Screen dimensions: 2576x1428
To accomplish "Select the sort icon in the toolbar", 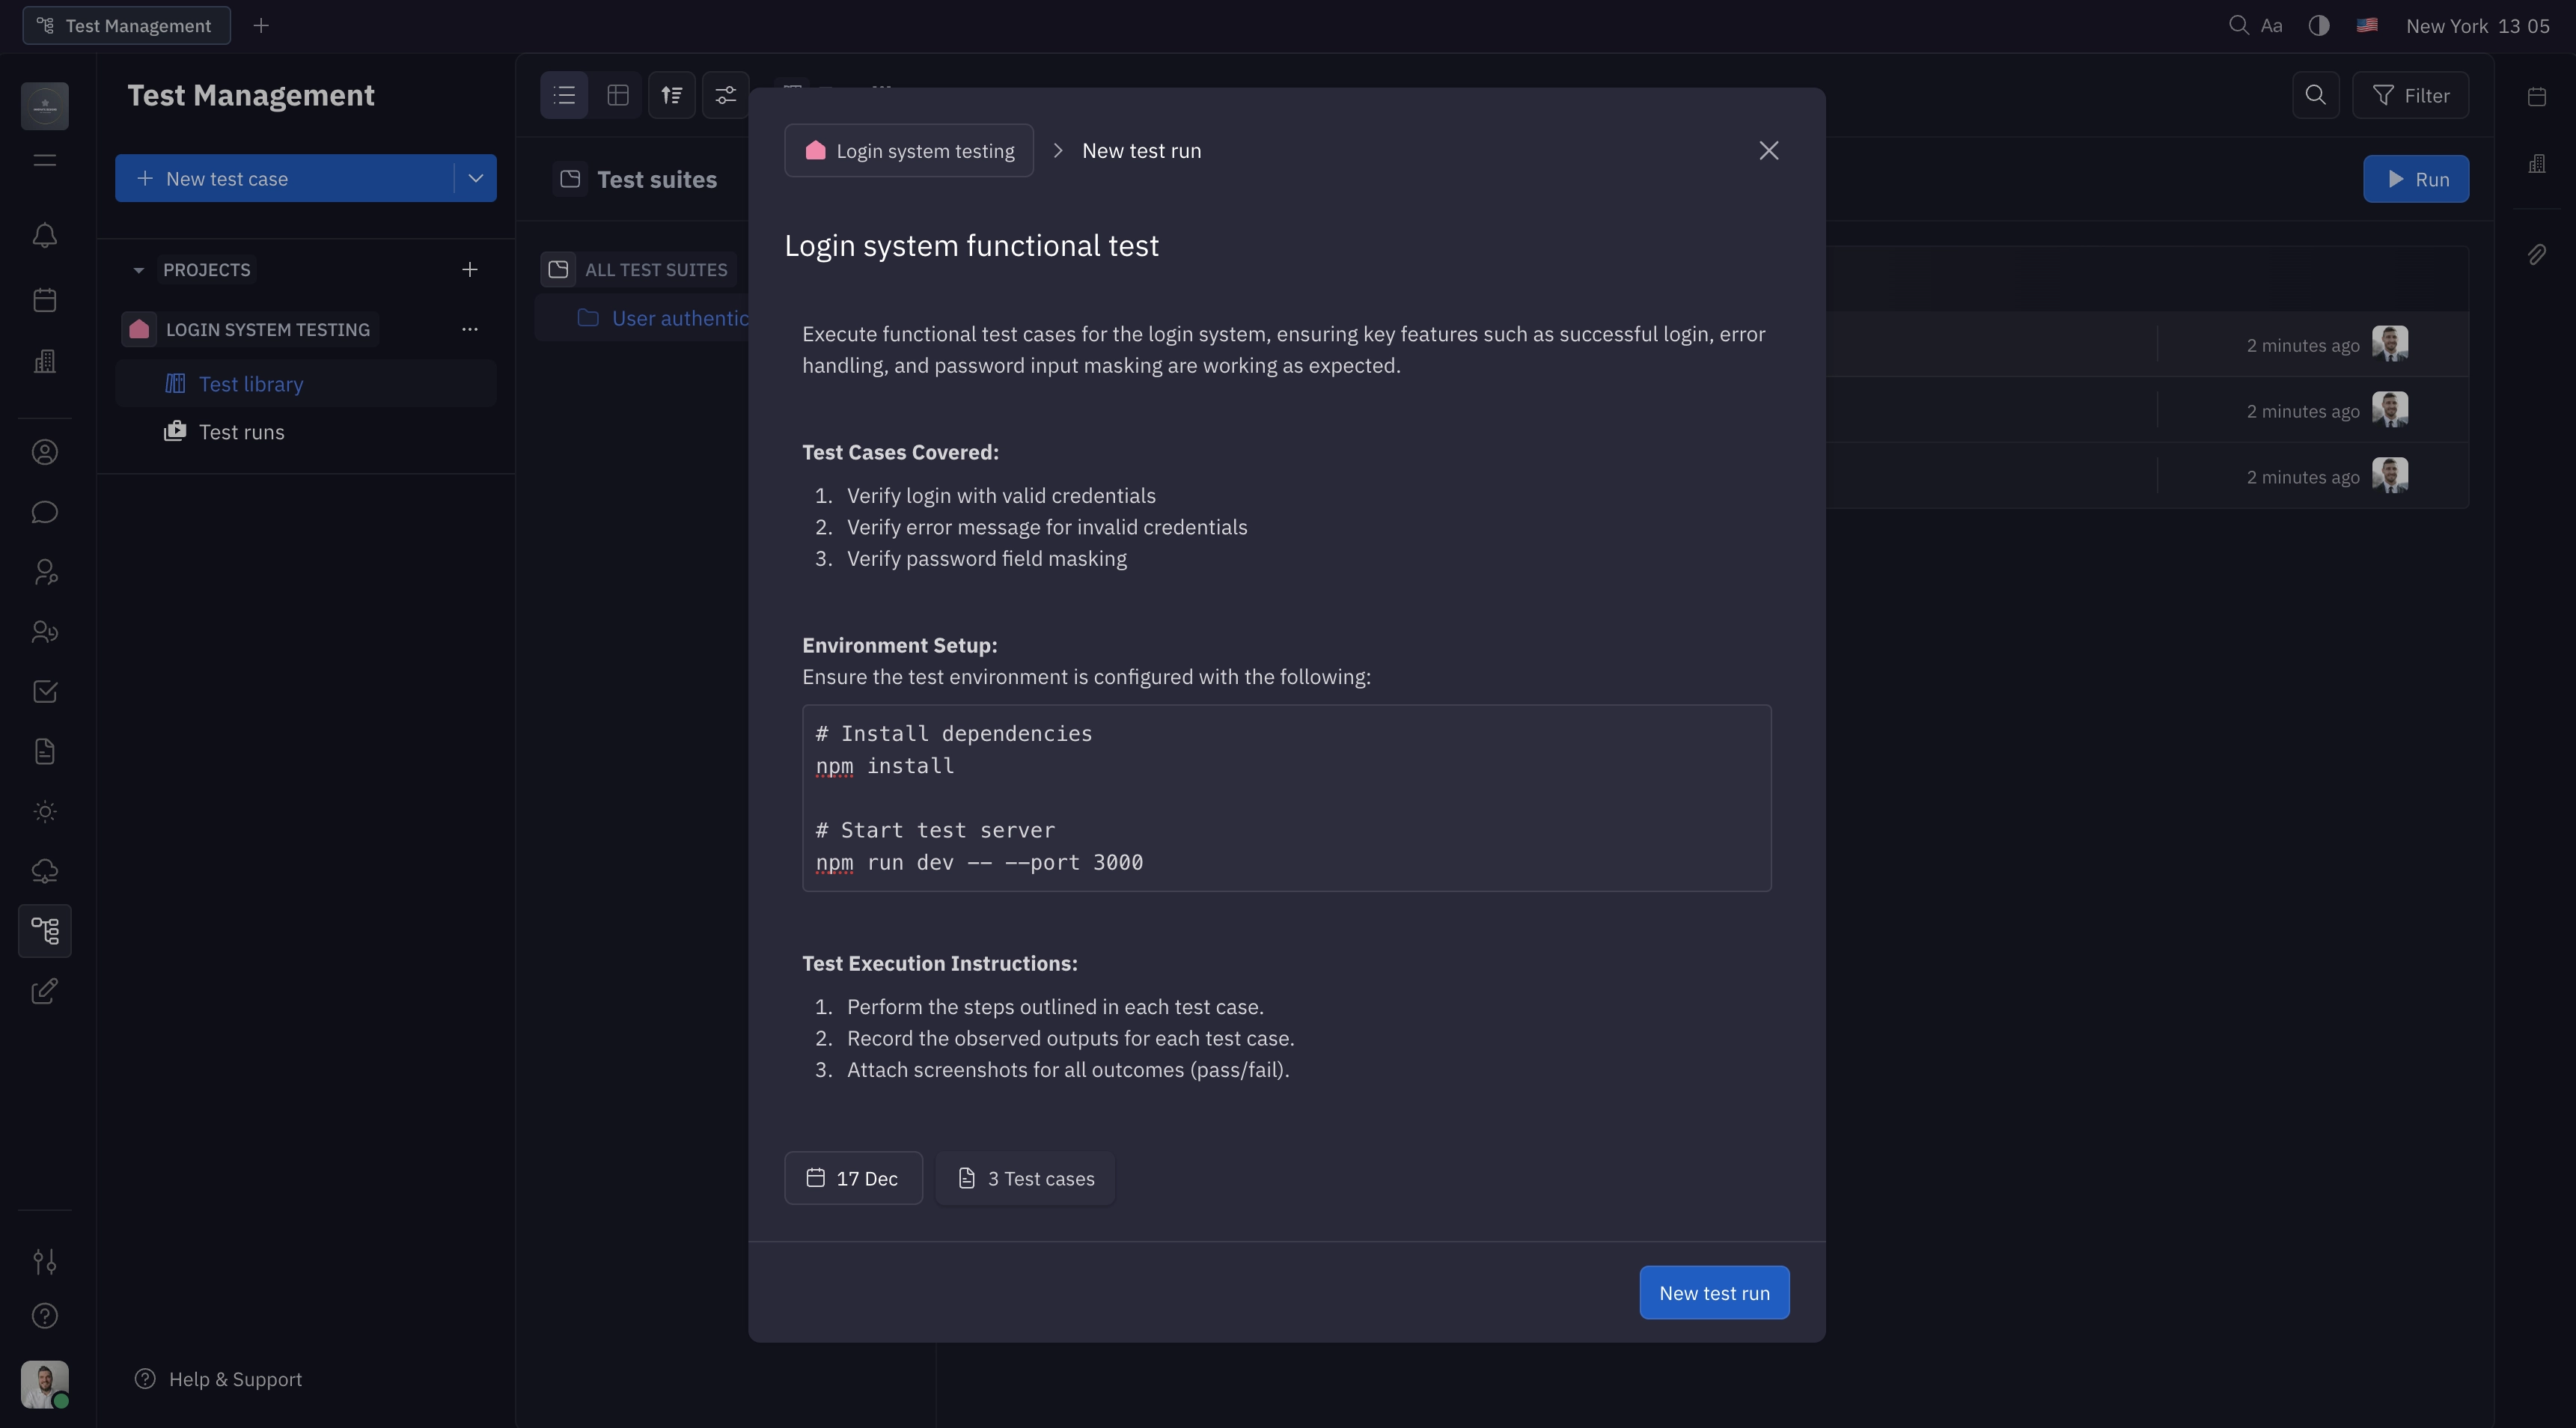I will [671, 94].
